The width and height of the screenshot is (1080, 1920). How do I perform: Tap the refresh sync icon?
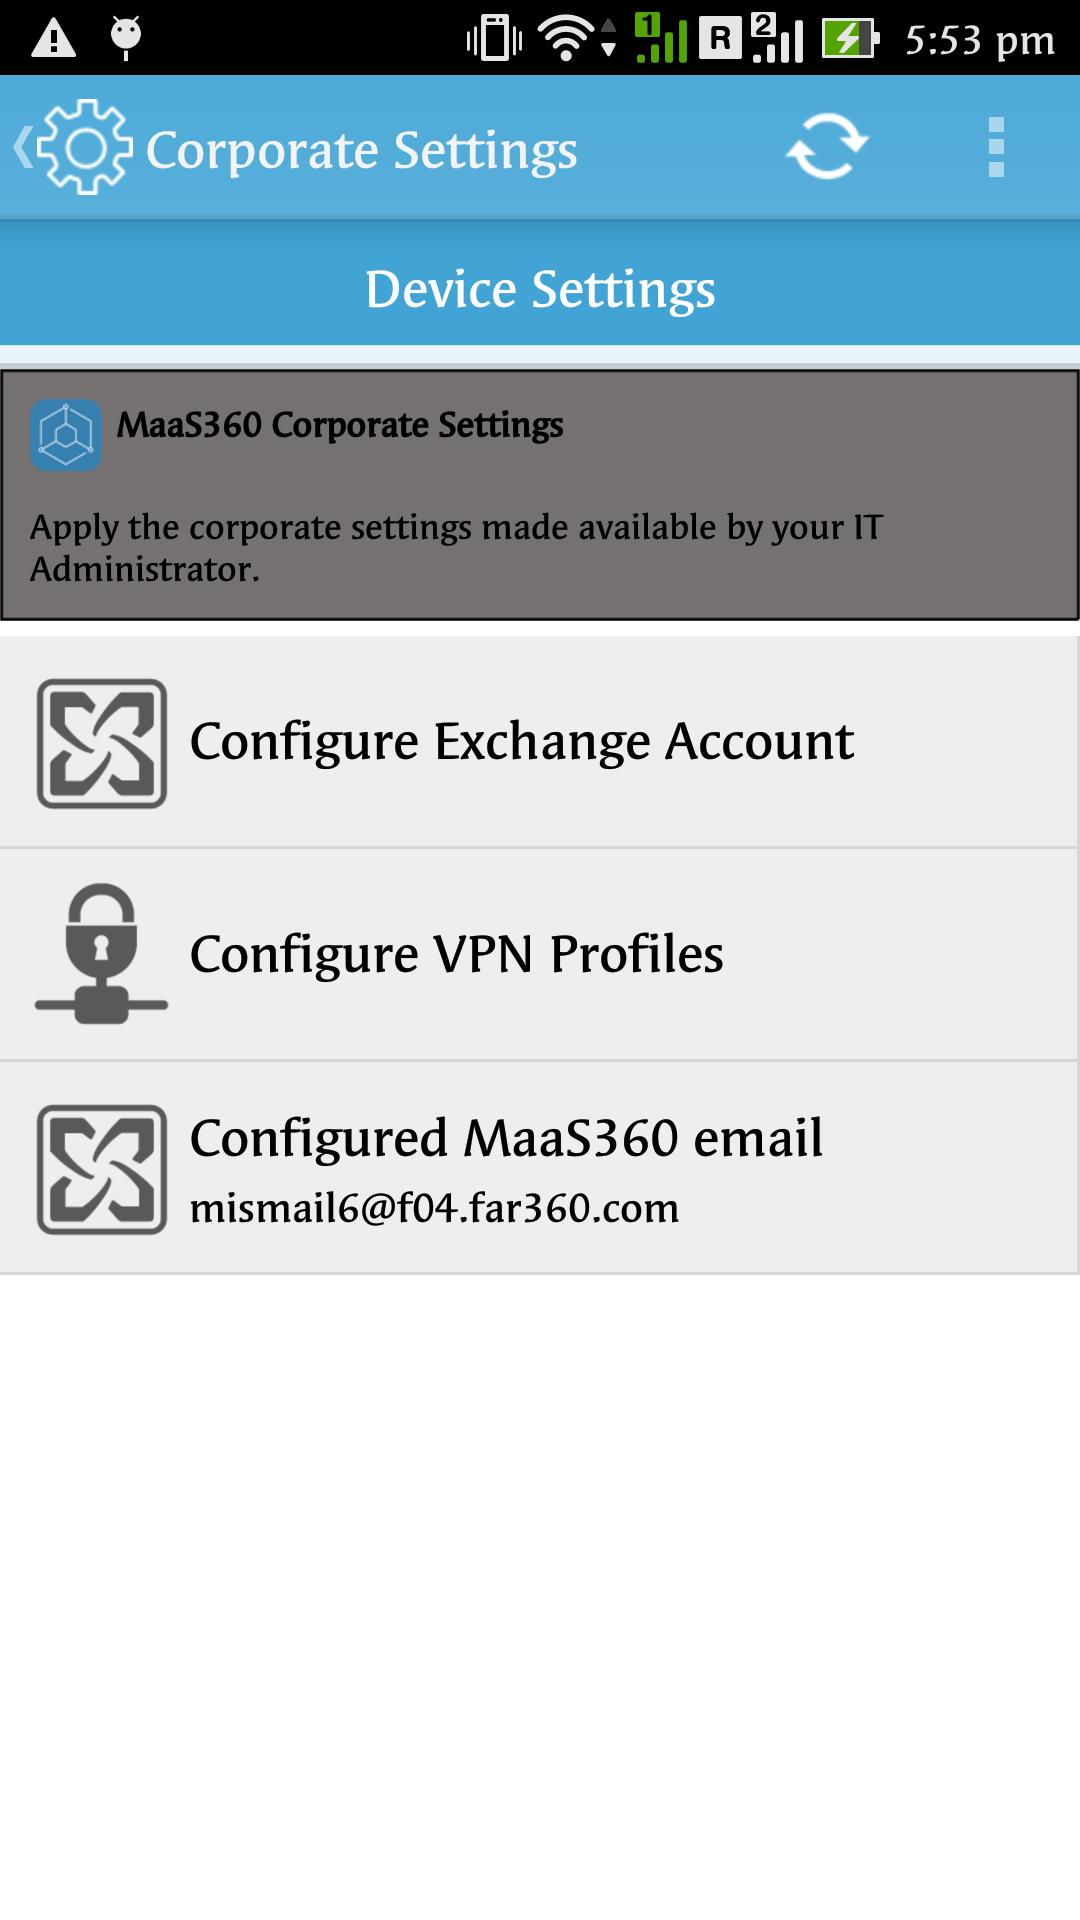click(x=827, y=147)
